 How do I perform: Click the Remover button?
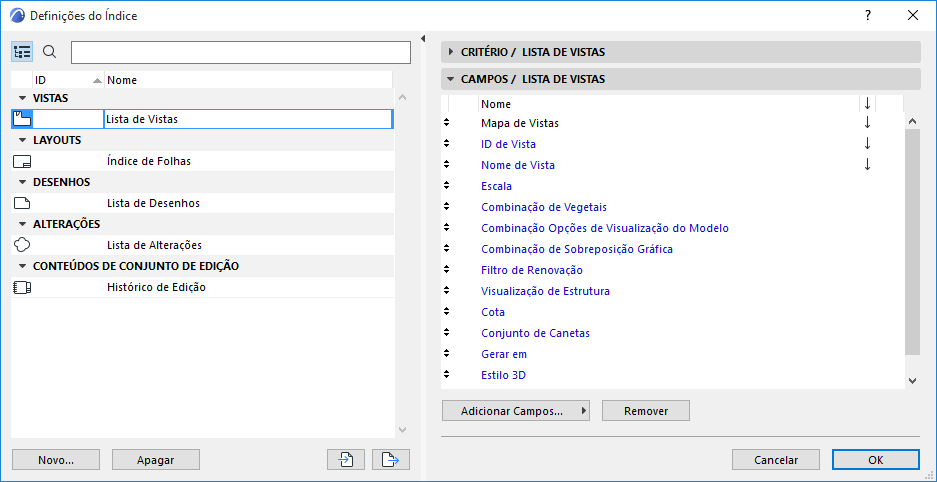tap(645, 411)
